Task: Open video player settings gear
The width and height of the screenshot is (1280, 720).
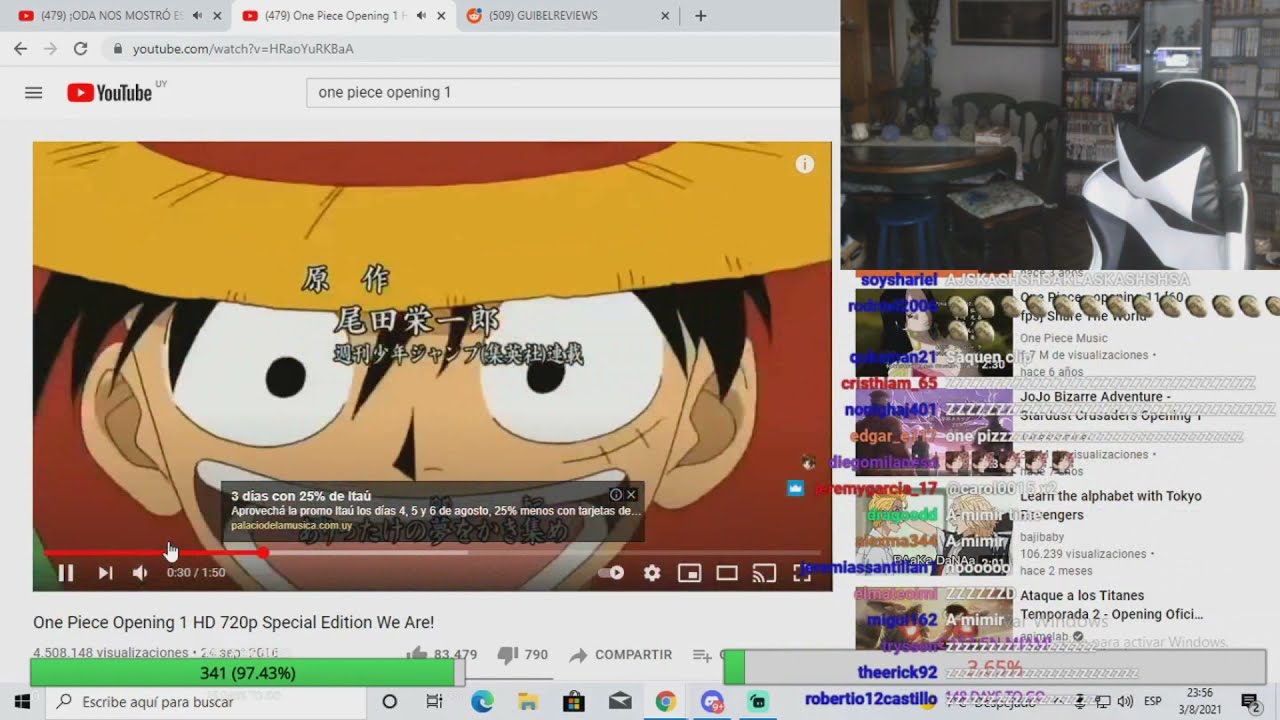Action: point(652,573)
